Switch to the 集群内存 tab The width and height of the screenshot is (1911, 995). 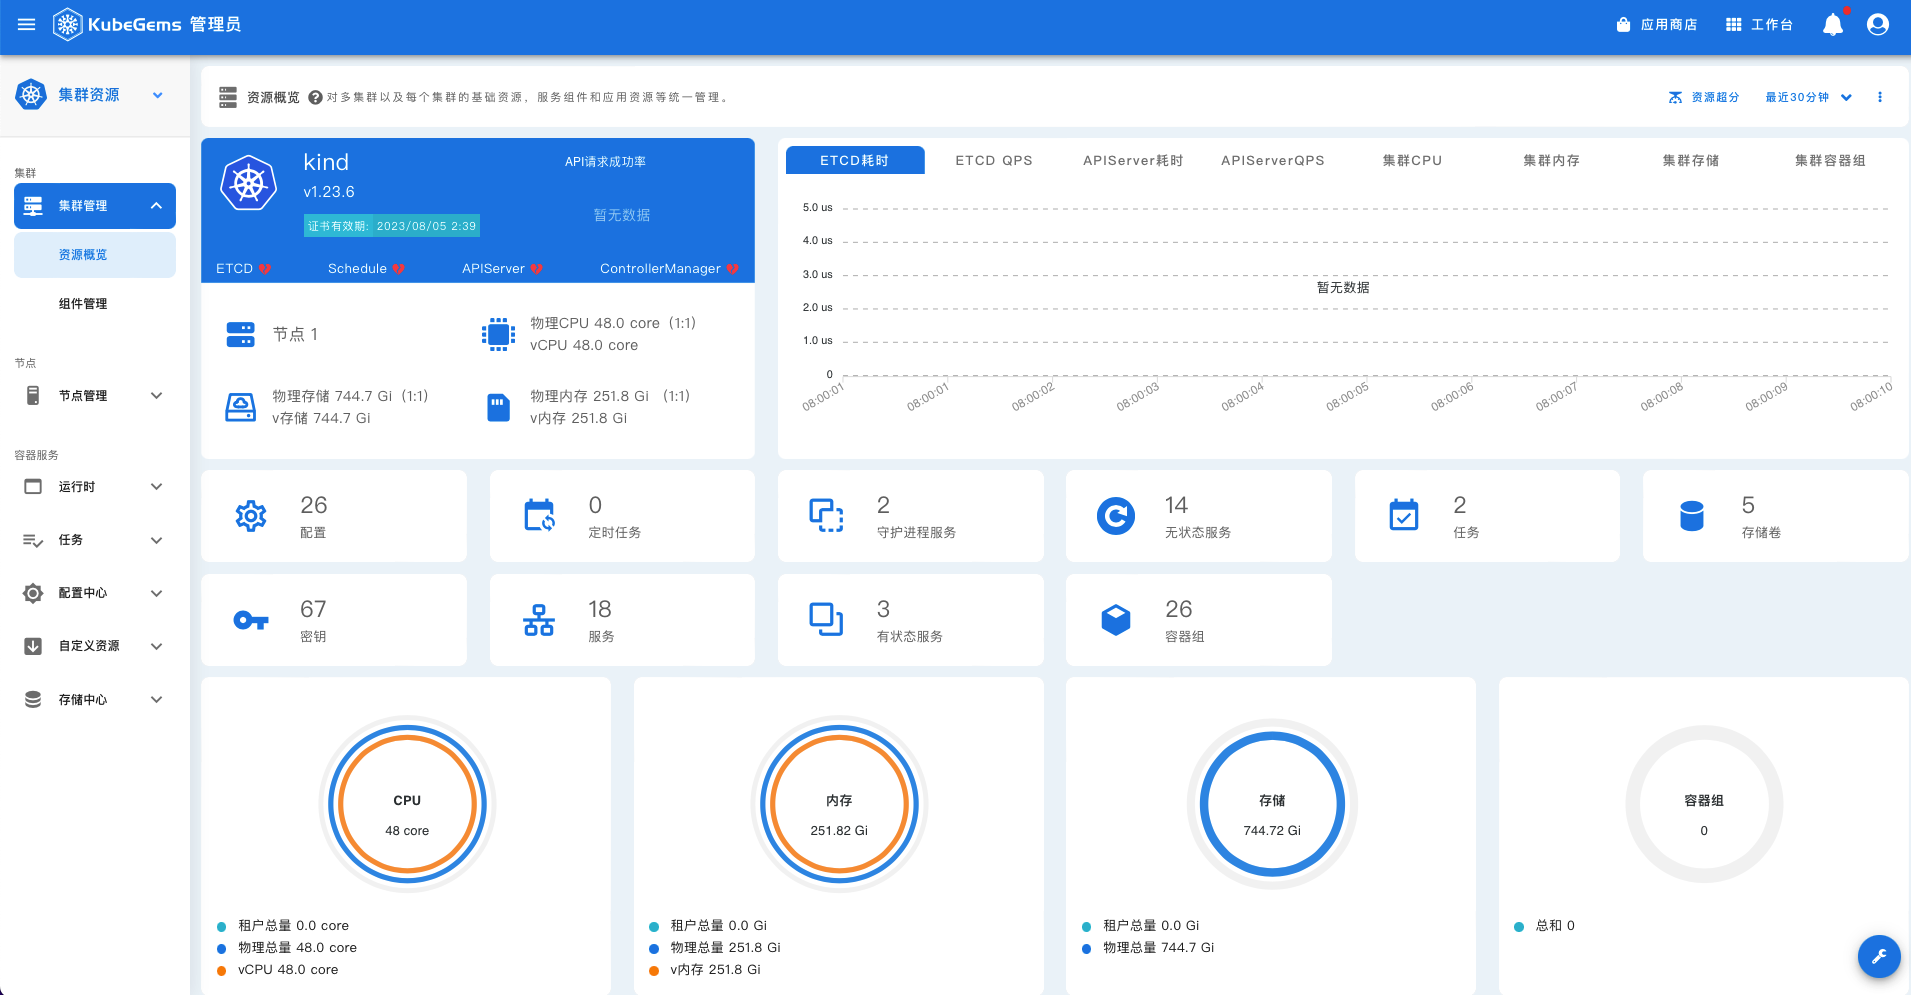pos(1552,160)
